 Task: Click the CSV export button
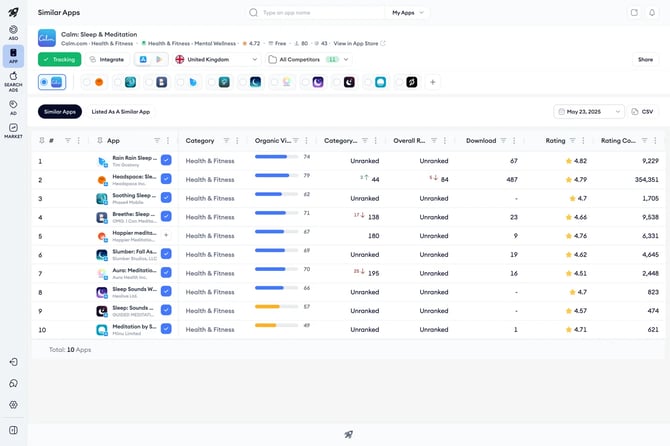(x=643, y=112)
